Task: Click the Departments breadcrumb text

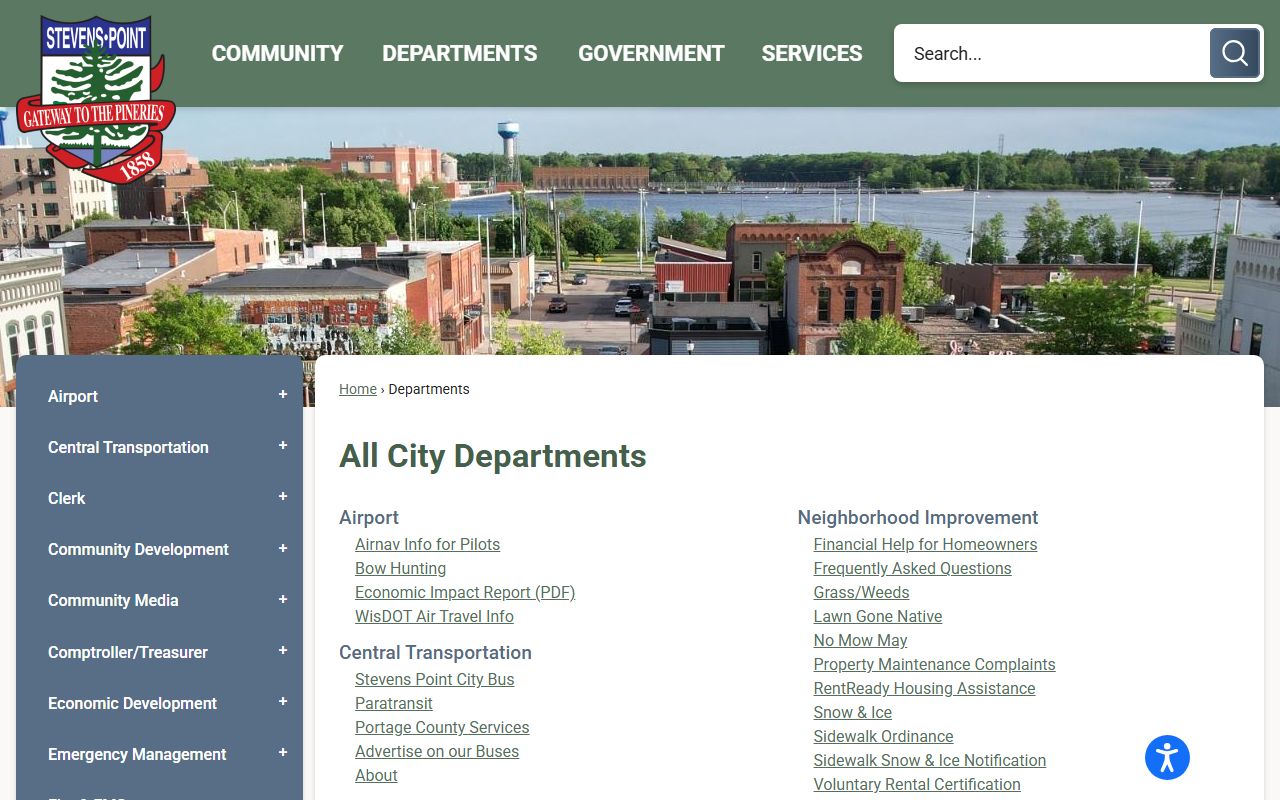Action: [x=429, y=389]
